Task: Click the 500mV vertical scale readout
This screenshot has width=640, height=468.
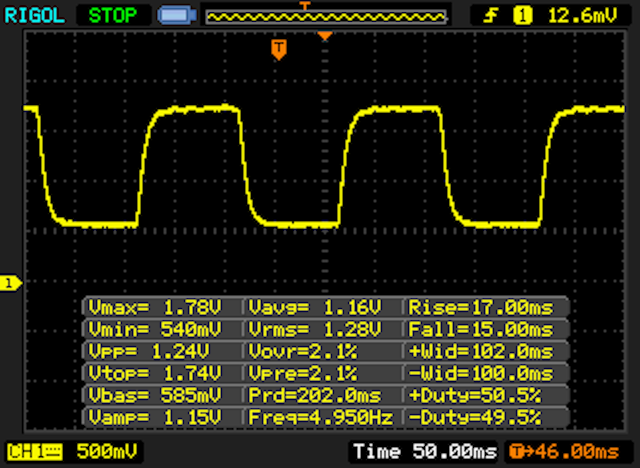Action: click(x=107, y=452)
